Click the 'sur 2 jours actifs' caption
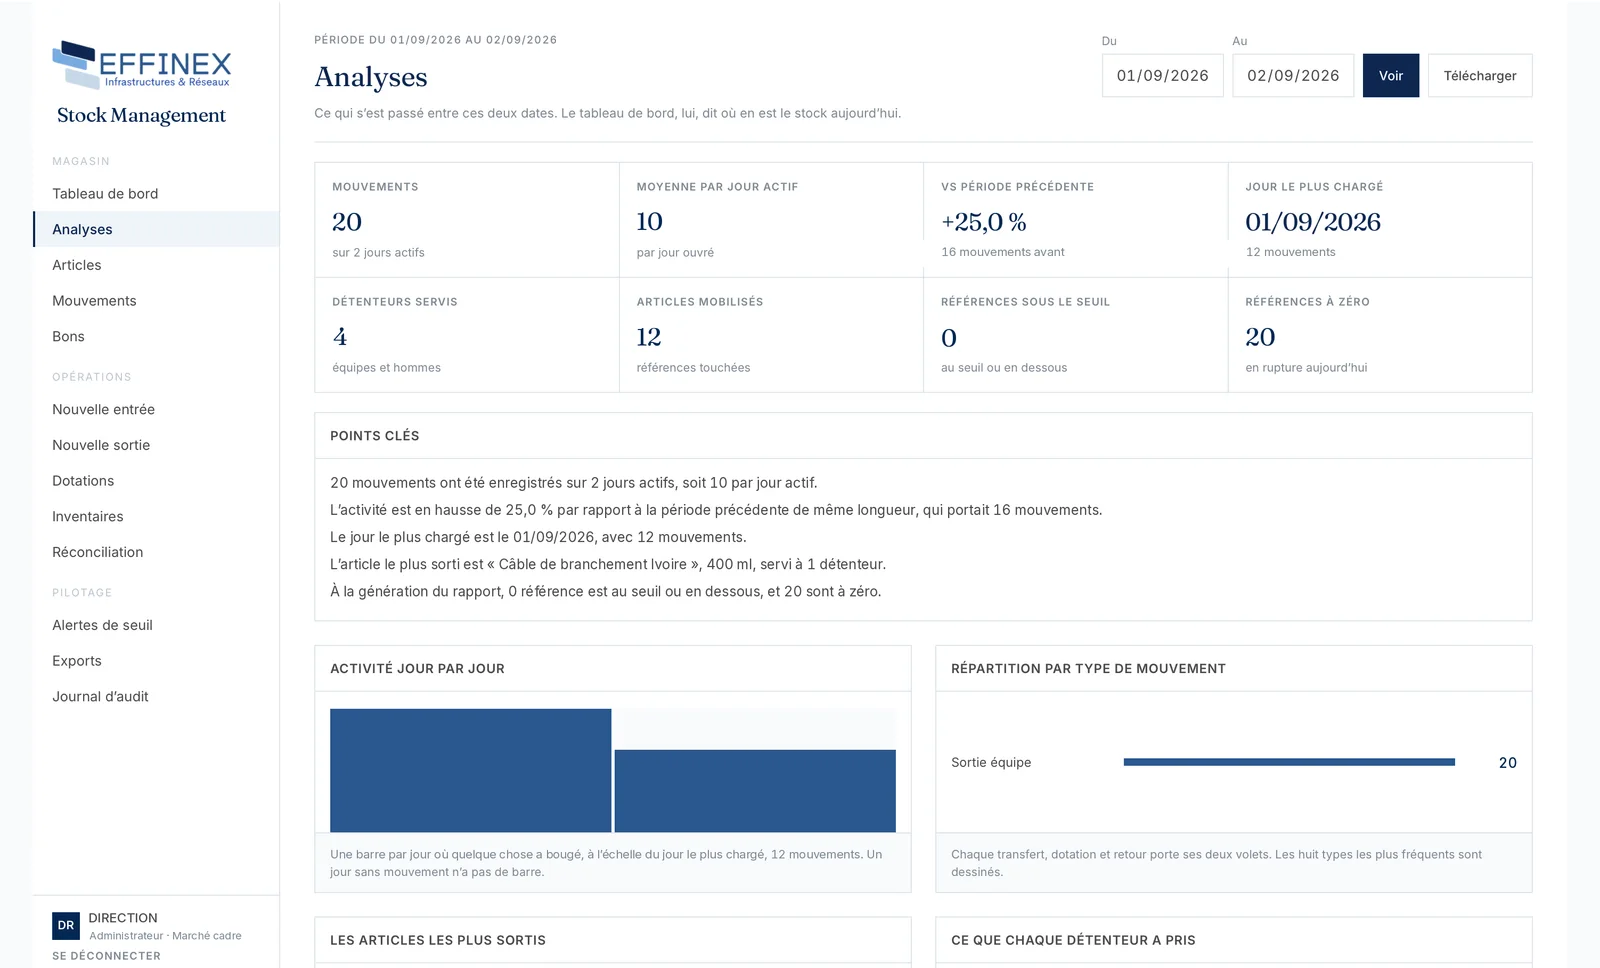 coord(378,253)
